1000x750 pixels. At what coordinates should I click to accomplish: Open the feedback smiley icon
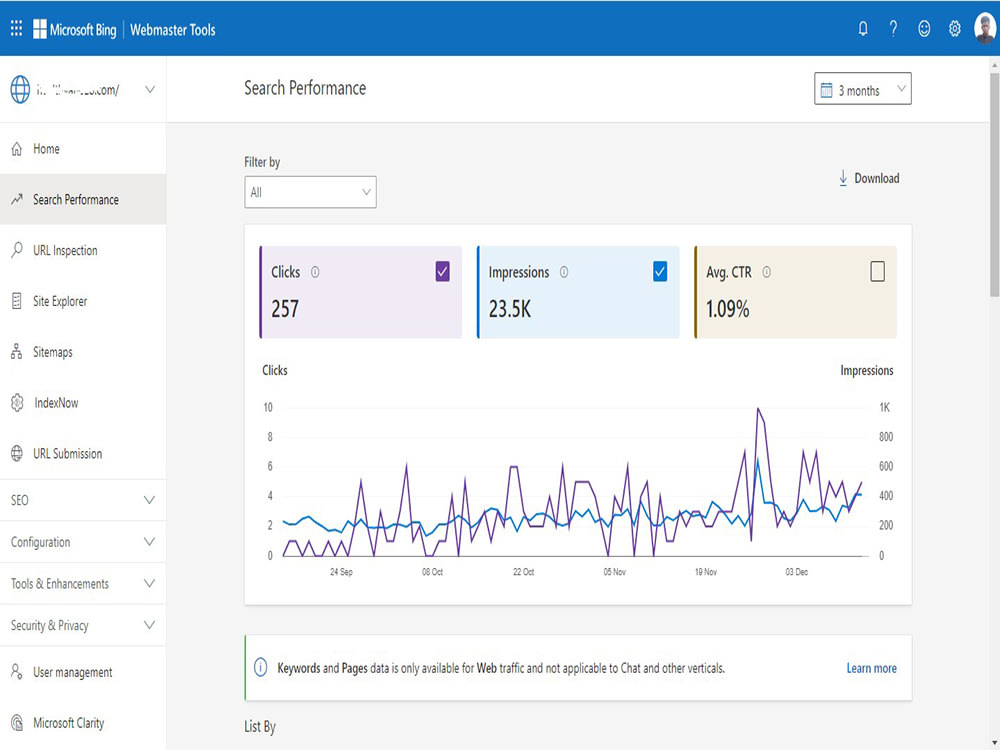924,29
